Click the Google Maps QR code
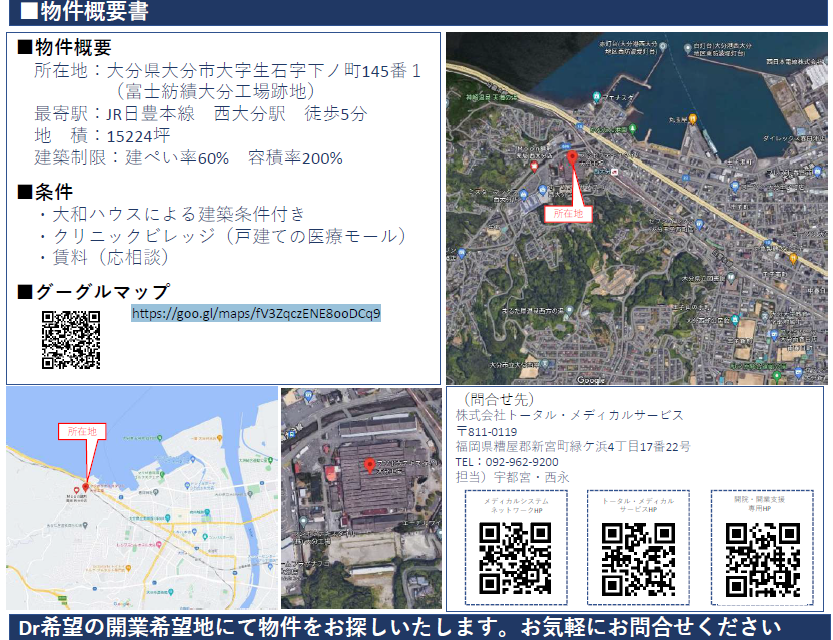 pyautogui.click(x=71, y=341)
